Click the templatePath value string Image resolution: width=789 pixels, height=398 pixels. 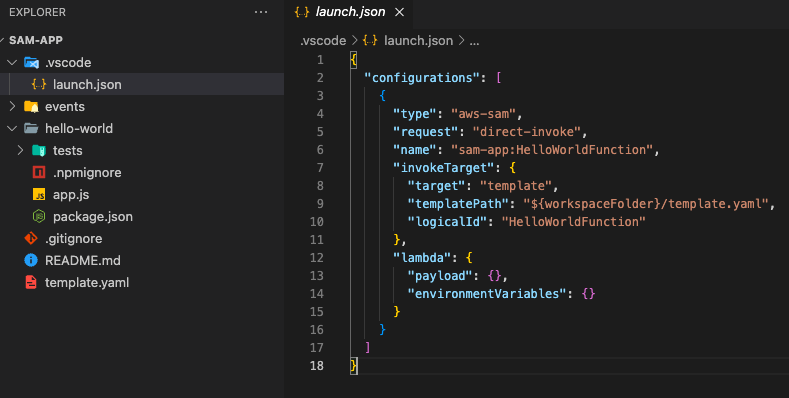tap(646, 204)
